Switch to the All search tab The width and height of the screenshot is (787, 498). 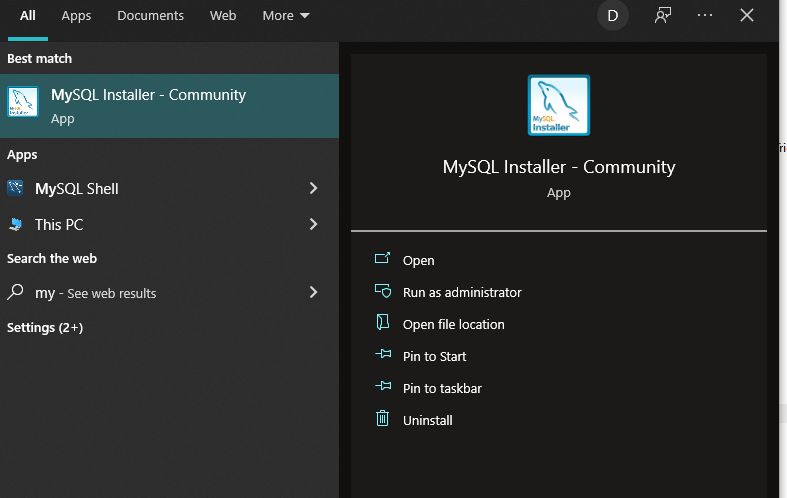pyautogui.click(x=28, y=16)
